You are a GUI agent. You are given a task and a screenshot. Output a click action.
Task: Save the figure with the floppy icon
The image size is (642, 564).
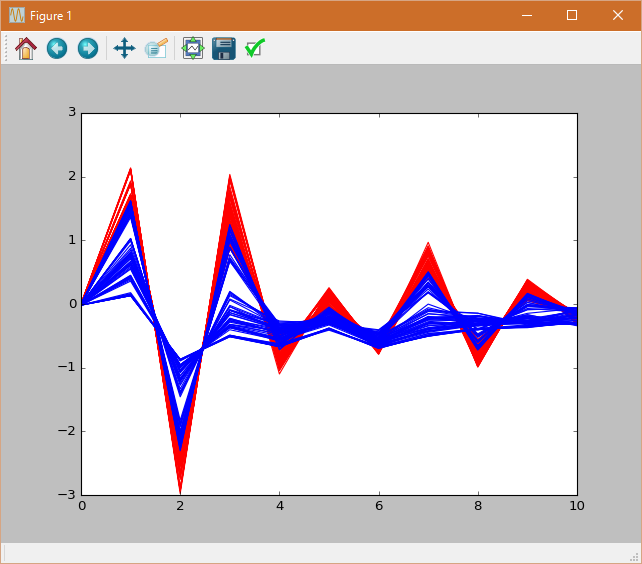pos(224,48)
